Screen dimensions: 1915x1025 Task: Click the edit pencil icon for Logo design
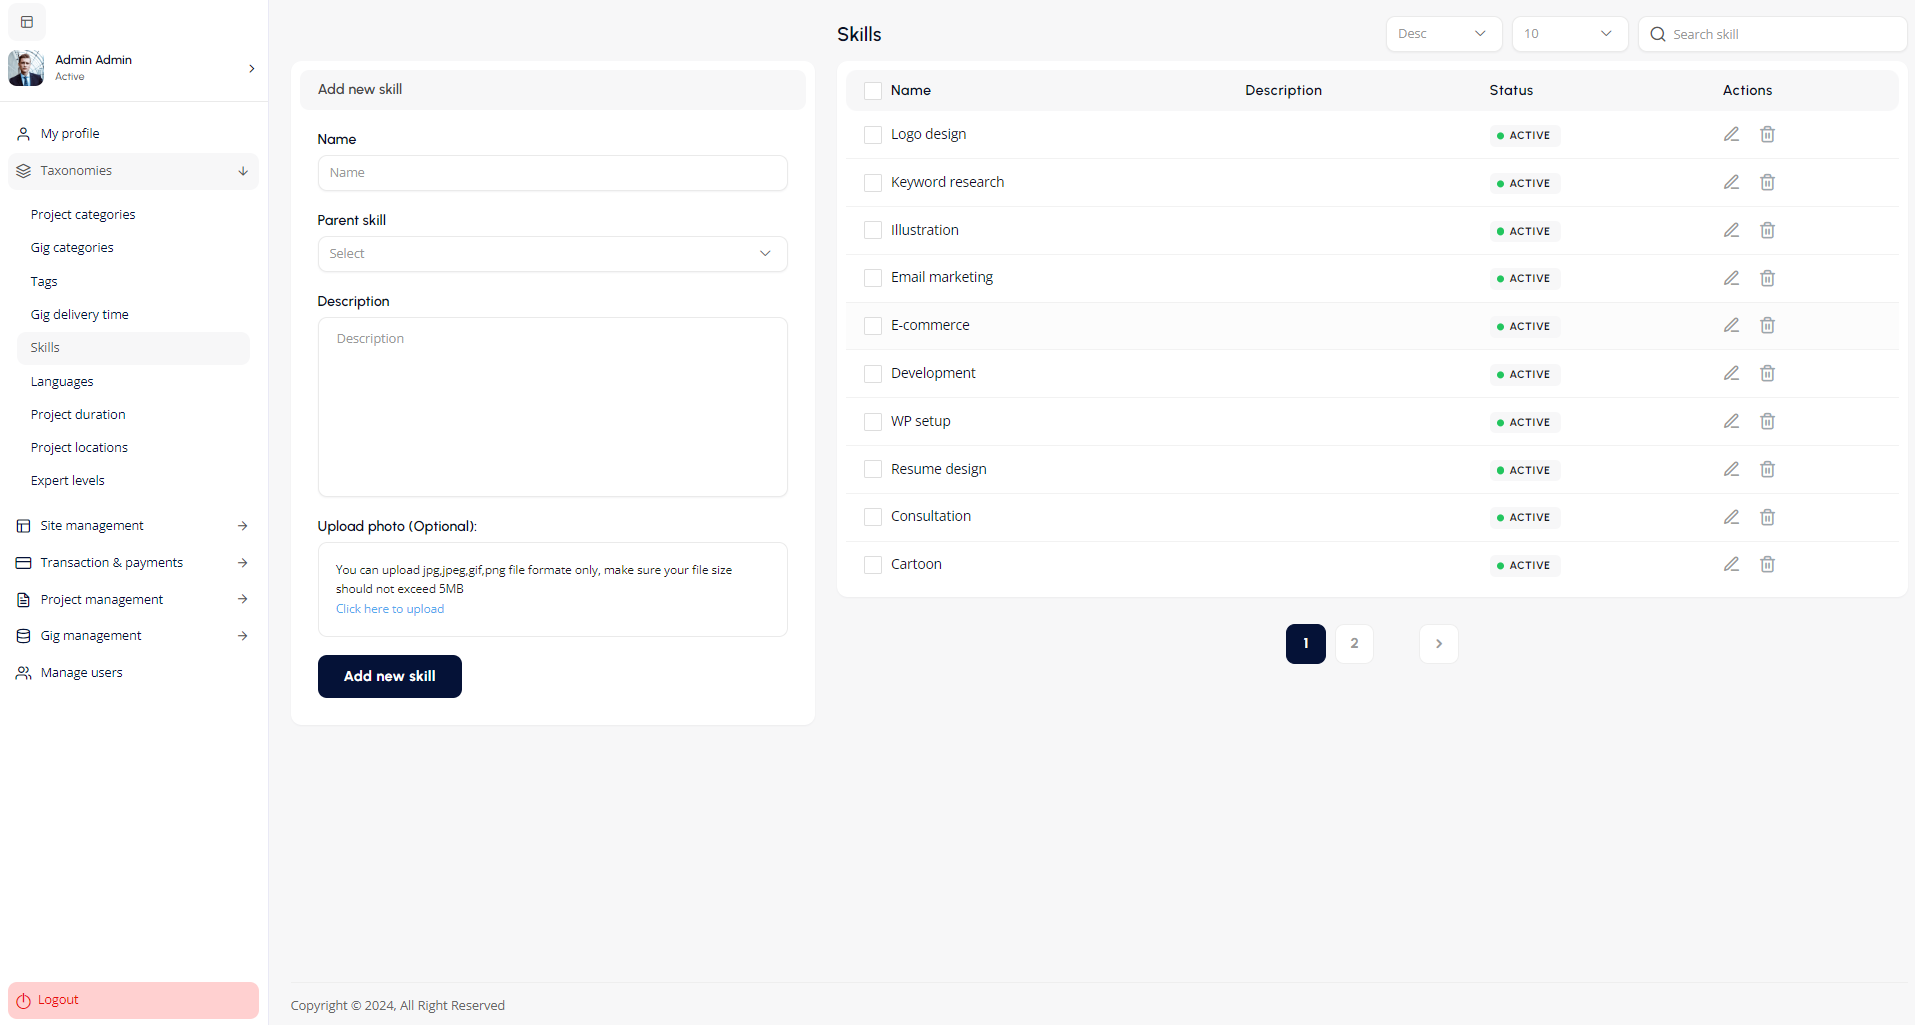tap(1731, 134)
